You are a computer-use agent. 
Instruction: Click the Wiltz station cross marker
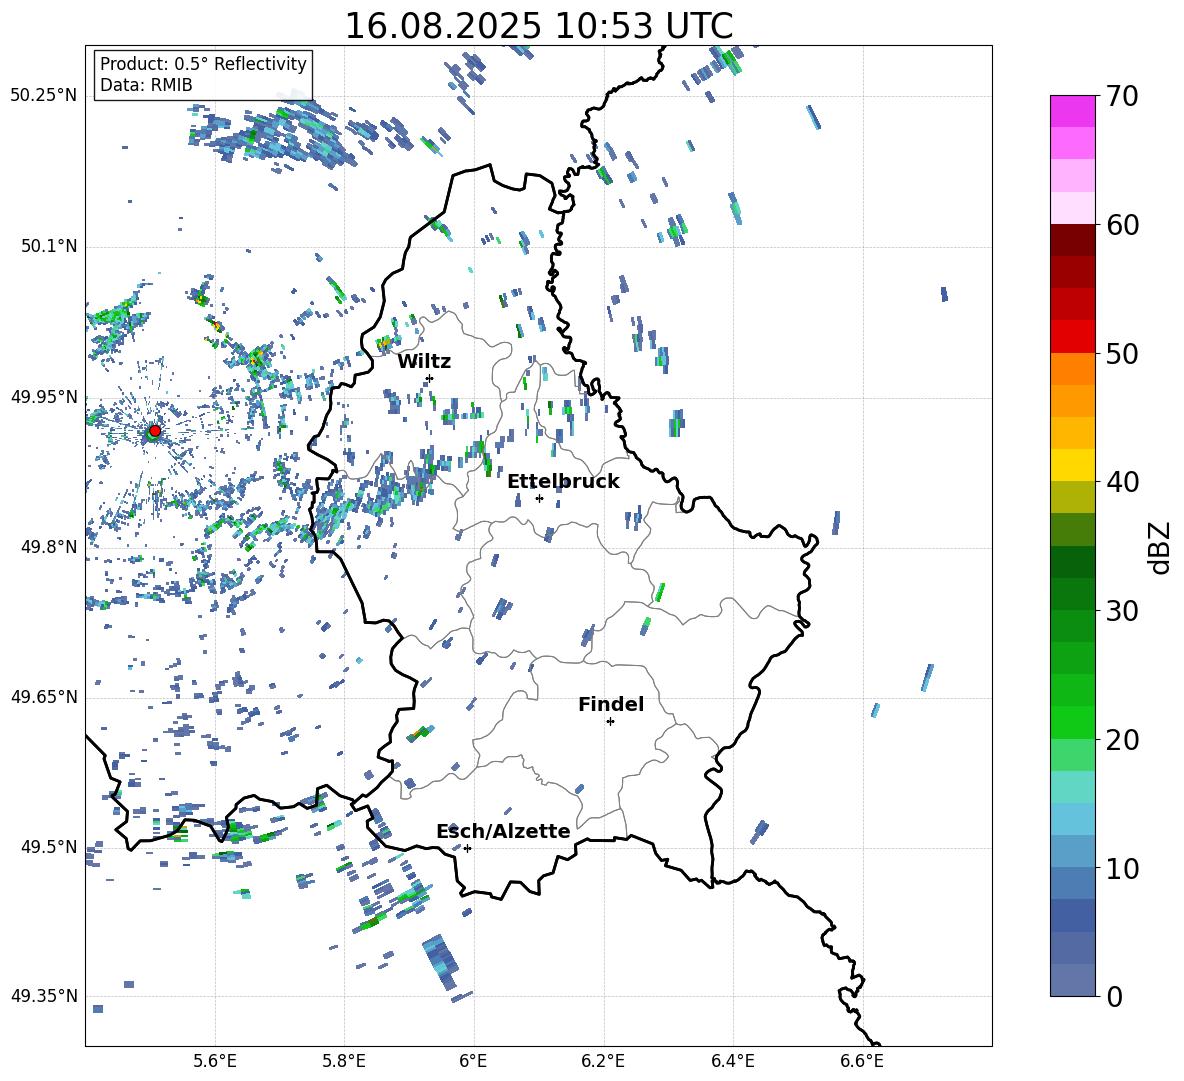pos(429,378)
